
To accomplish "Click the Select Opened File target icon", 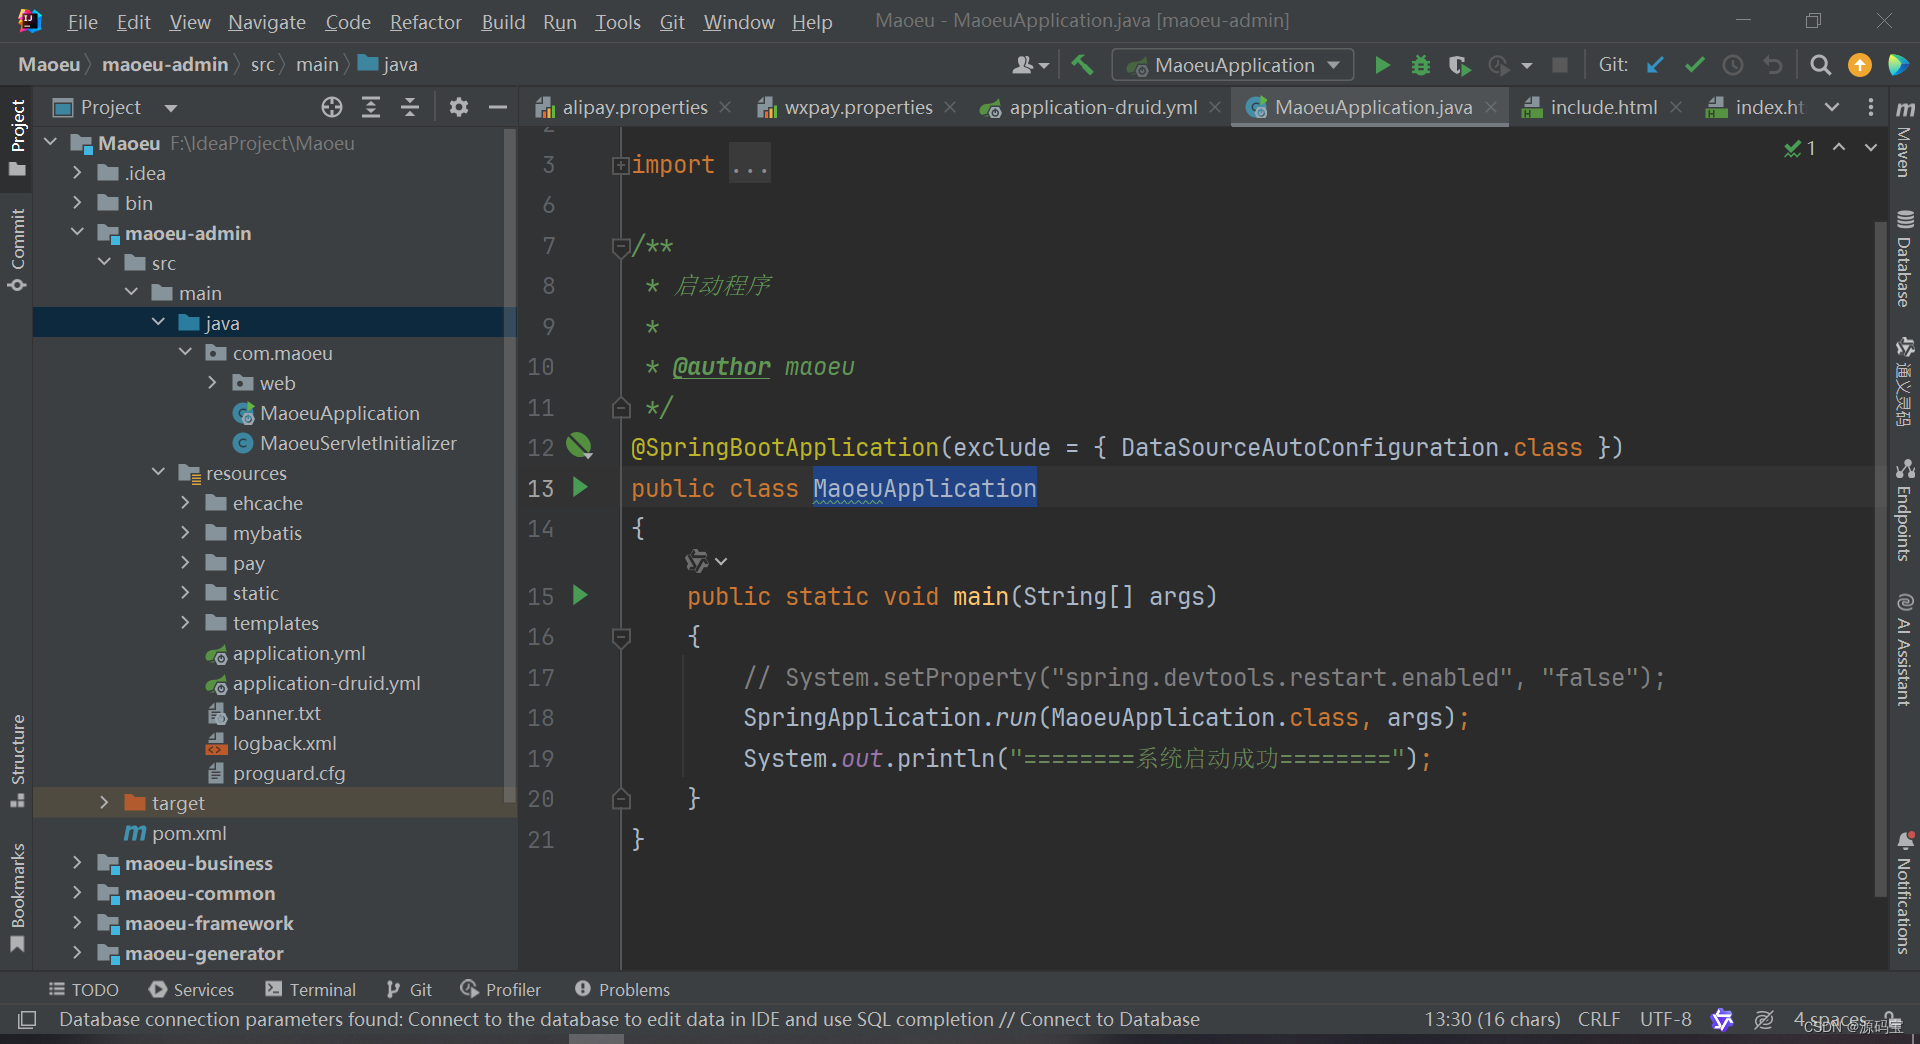I will [332, 107].
